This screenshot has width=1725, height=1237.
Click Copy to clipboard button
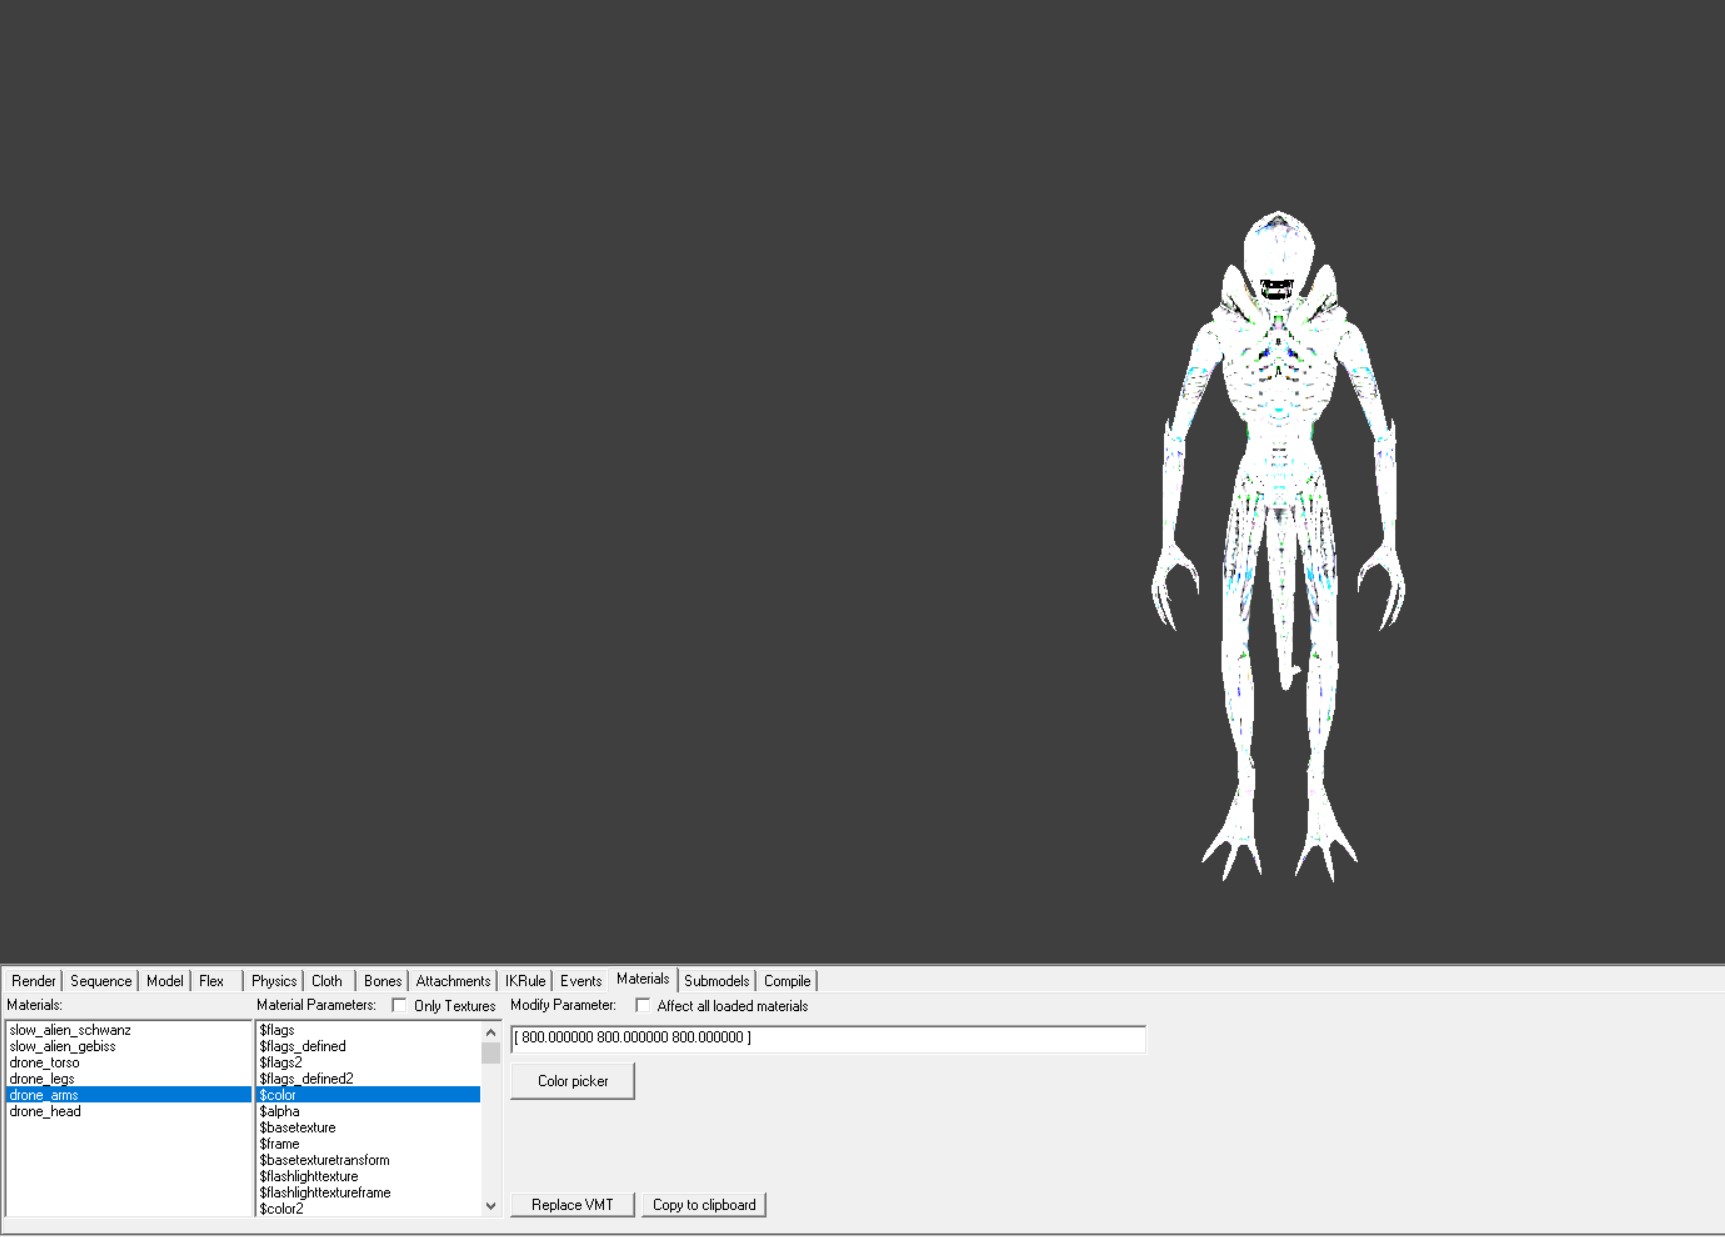pos(704,1205)
